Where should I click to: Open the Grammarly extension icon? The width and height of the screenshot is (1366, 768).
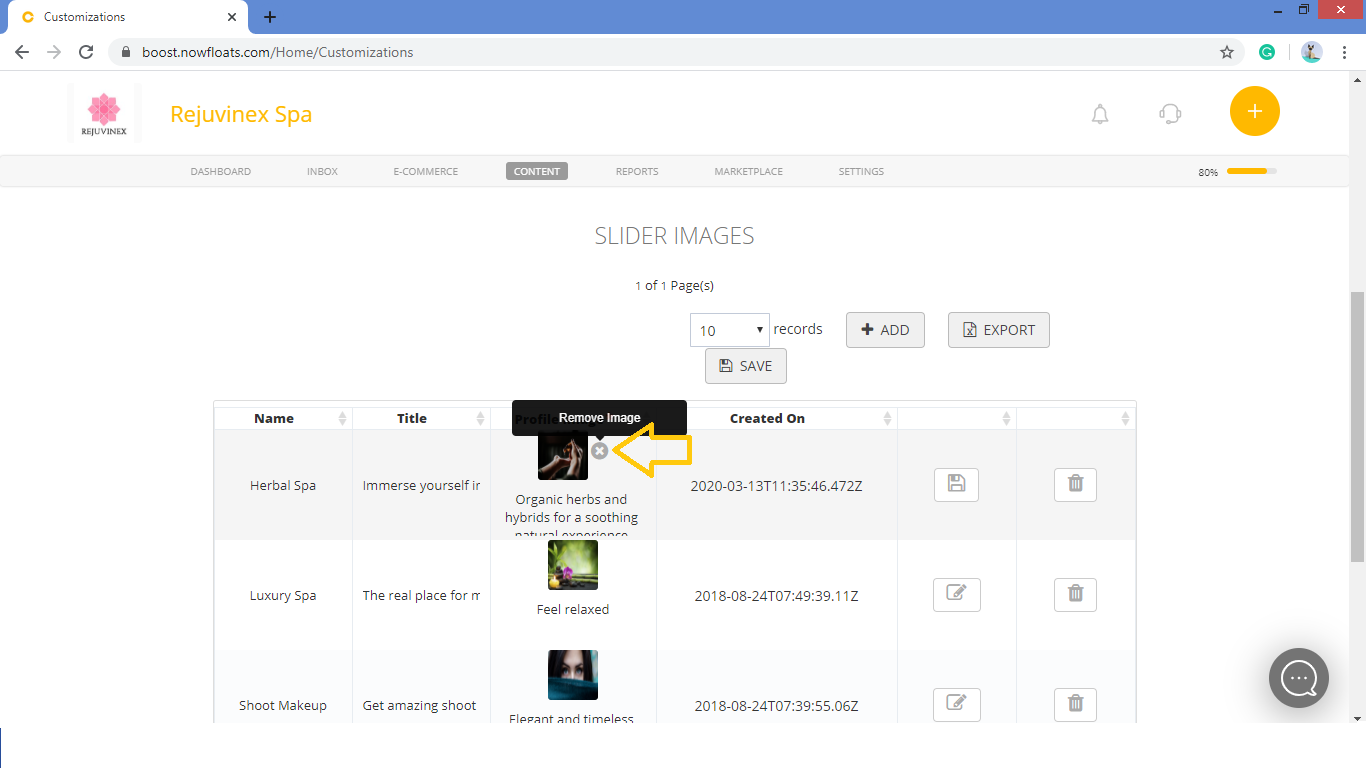pyautogui.click(x=1267, y=52)
